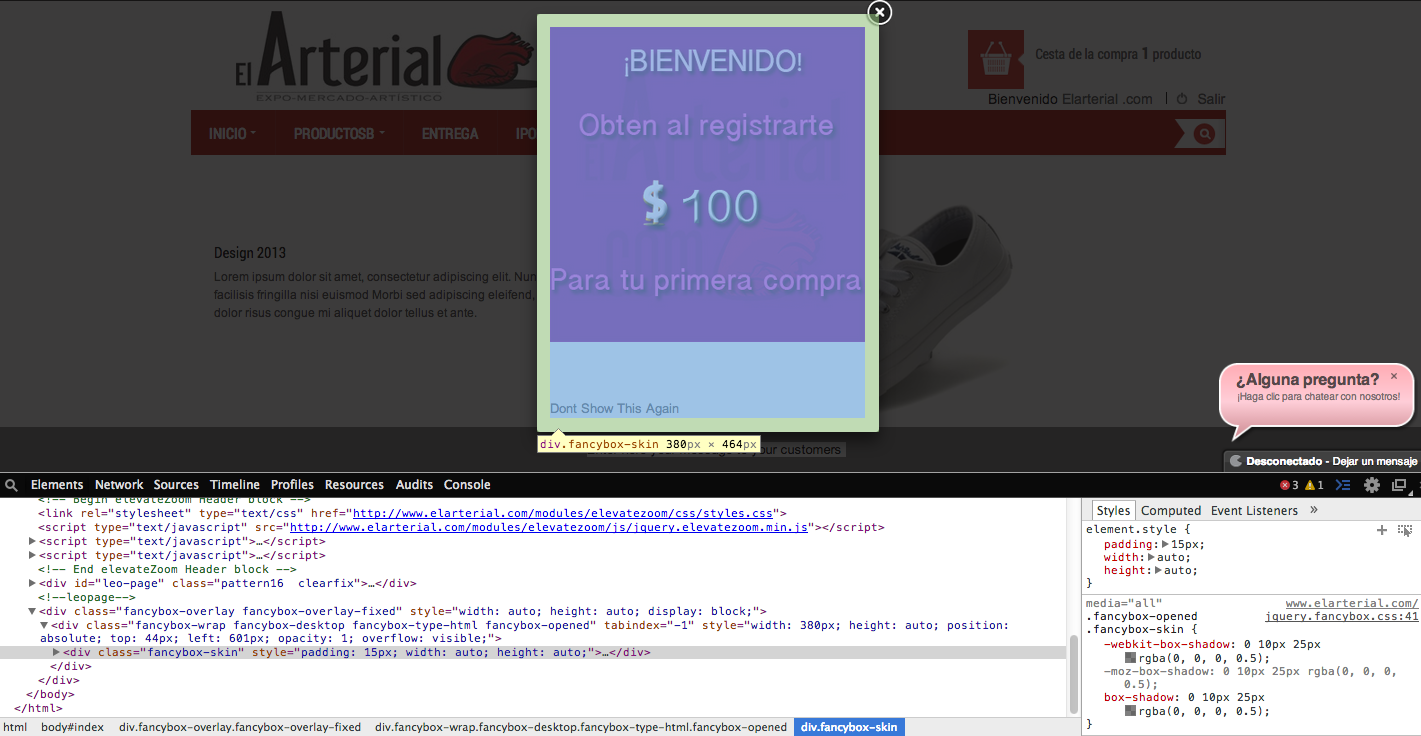Switch to the Network panel
Screen dimensions: 1421x736
119,485
